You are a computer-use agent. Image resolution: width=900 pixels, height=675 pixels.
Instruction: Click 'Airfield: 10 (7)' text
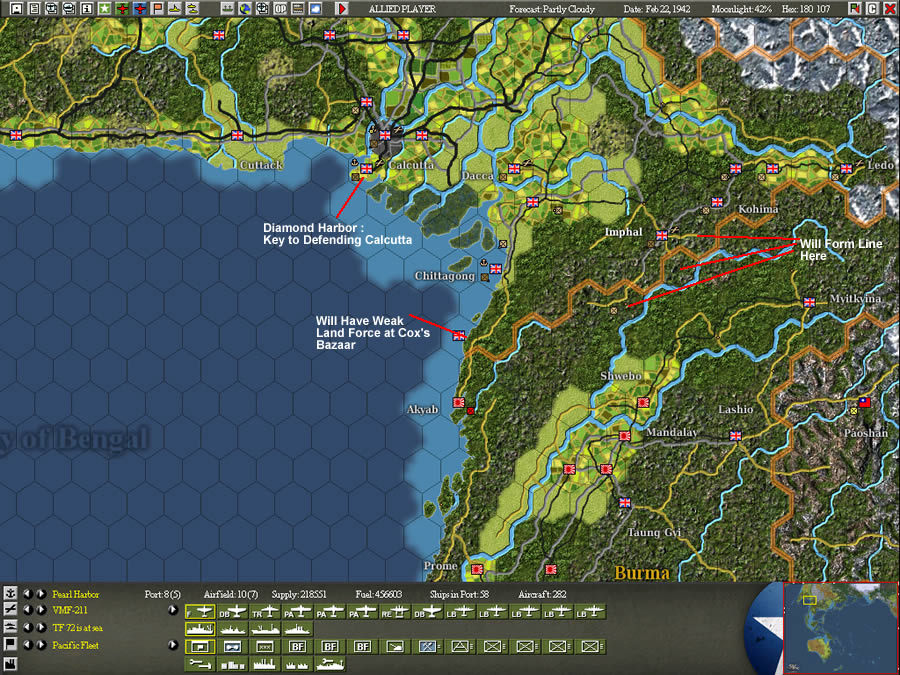(x=231, y=594)
